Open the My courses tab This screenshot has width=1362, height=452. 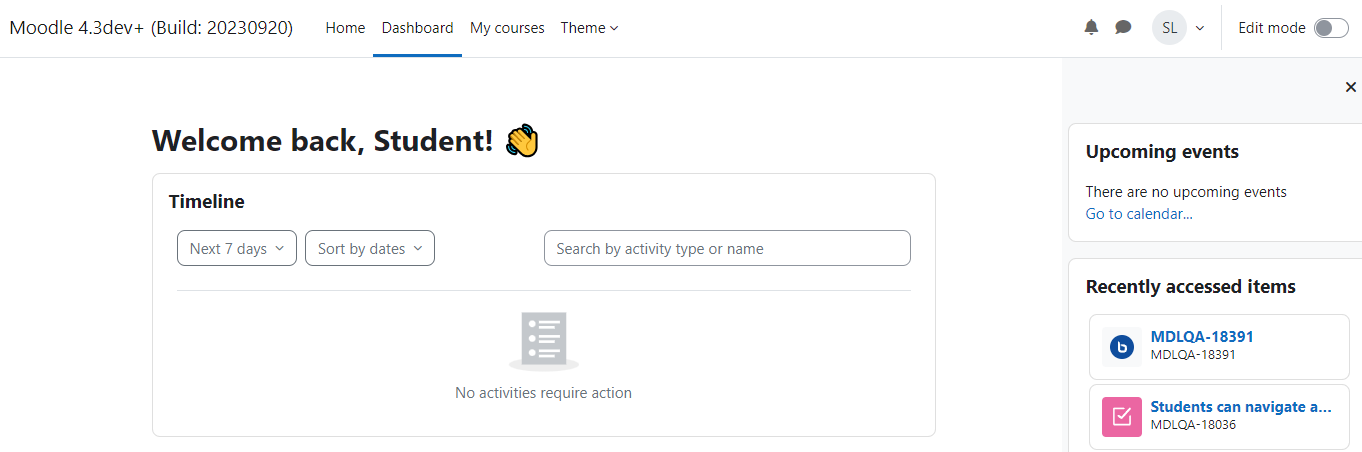507,28
